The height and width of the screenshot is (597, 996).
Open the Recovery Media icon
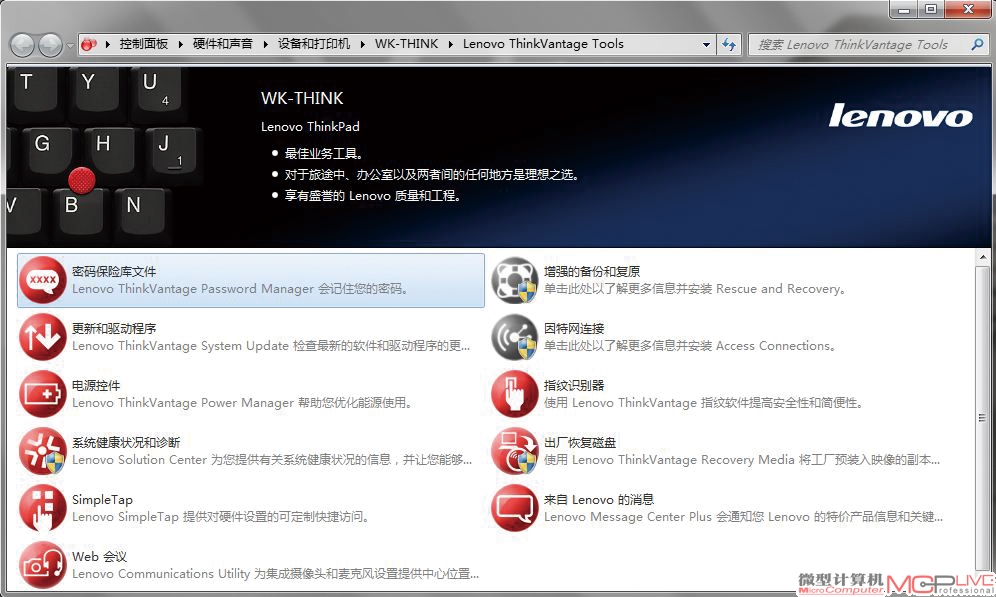[515, 452]
